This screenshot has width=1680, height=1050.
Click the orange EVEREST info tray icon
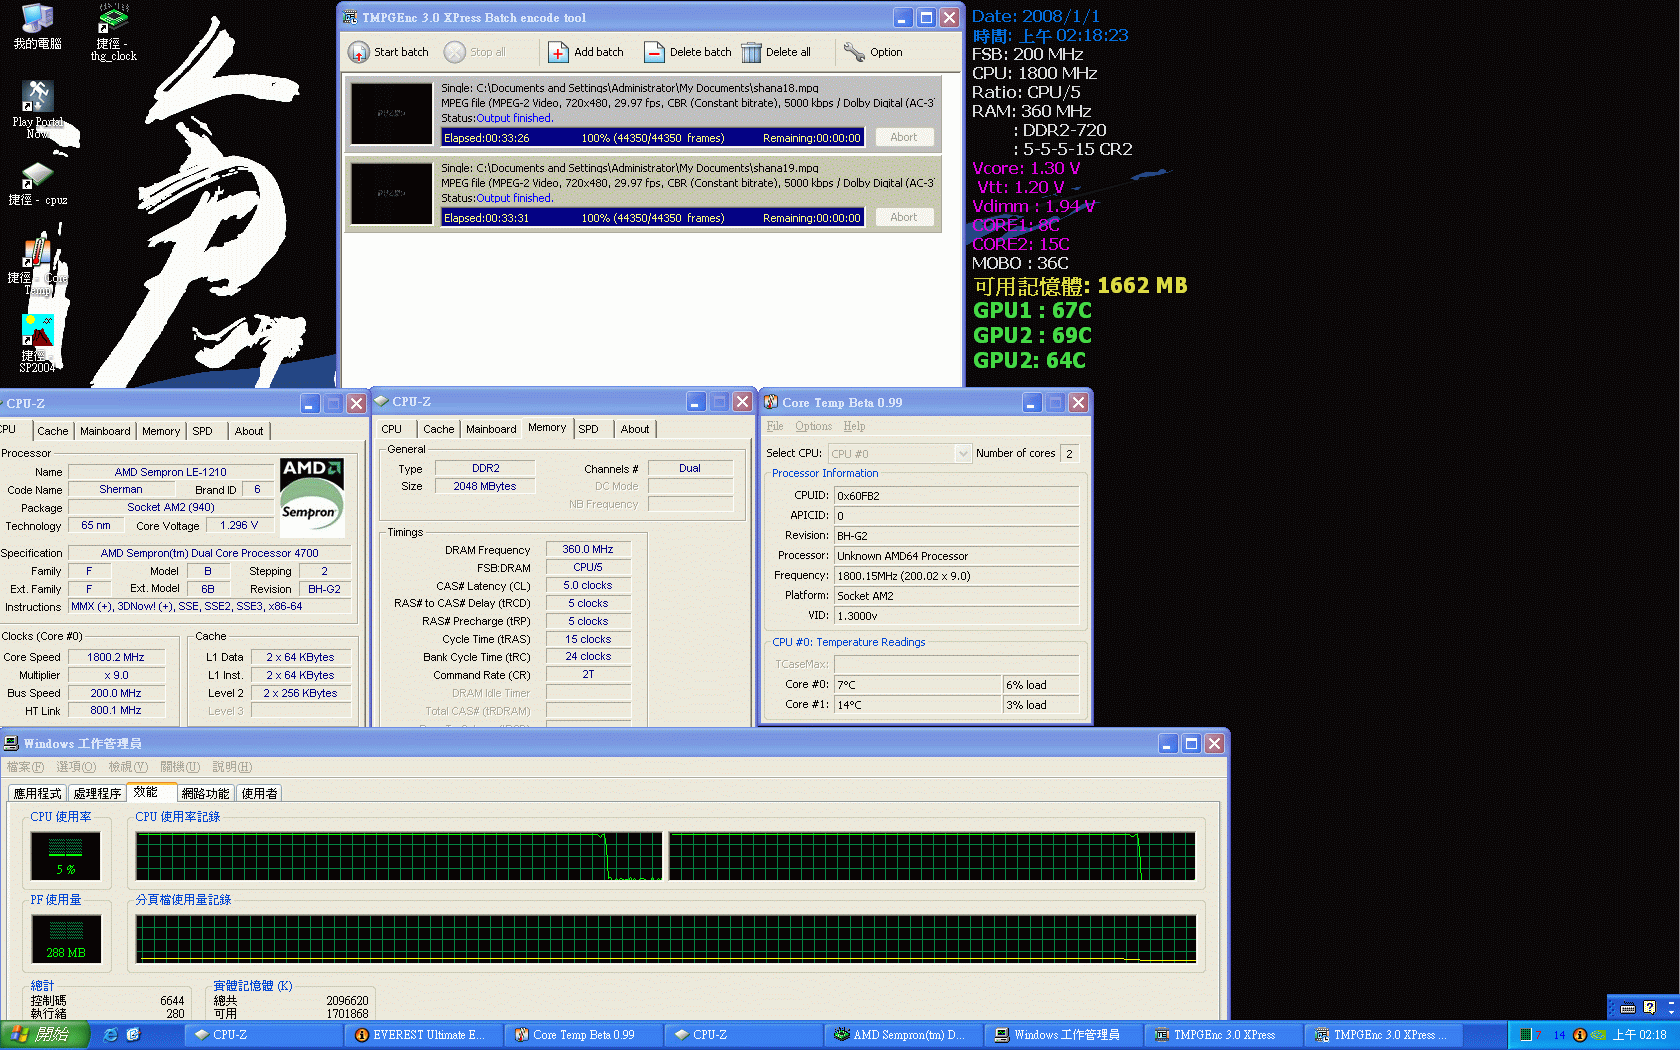click(1580, 1035)
